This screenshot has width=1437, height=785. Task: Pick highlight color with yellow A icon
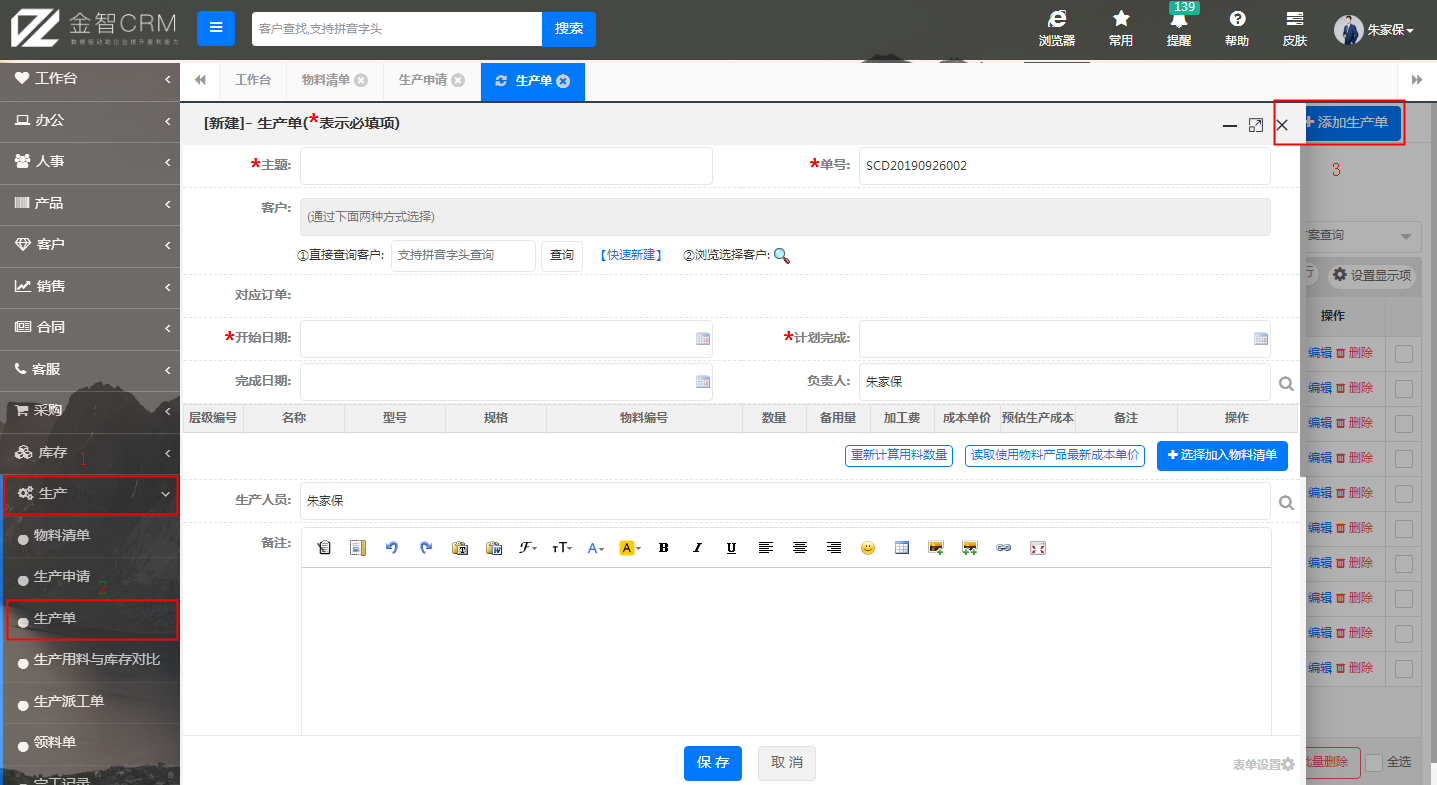(629, 548)
